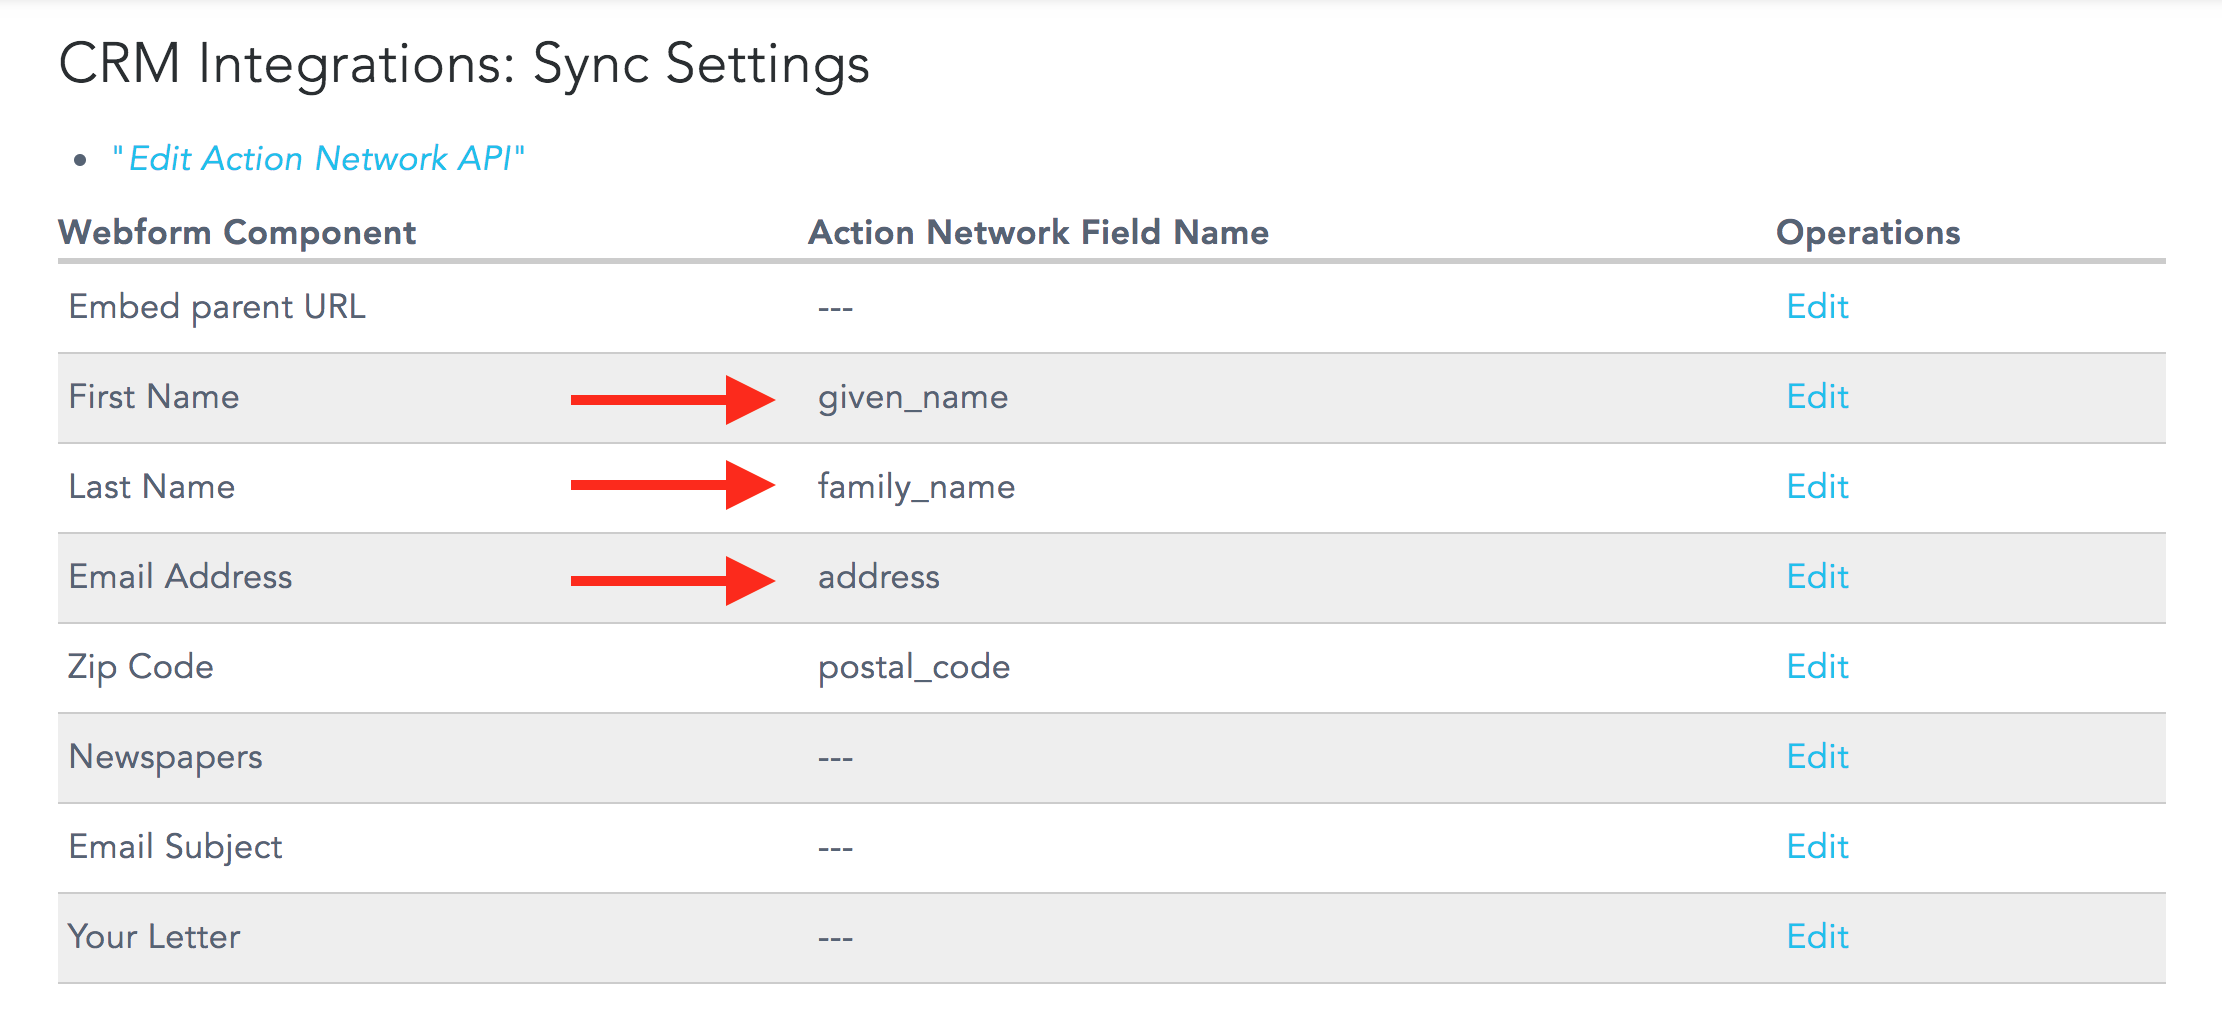Edit the First Name field mapping

click(1817, 396)
